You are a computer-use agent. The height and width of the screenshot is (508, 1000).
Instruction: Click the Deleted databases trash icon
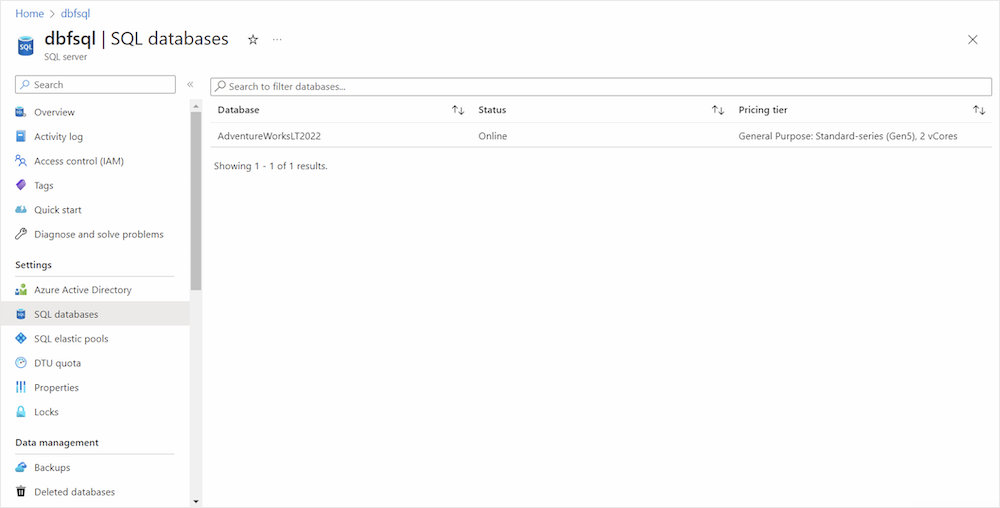21,492
